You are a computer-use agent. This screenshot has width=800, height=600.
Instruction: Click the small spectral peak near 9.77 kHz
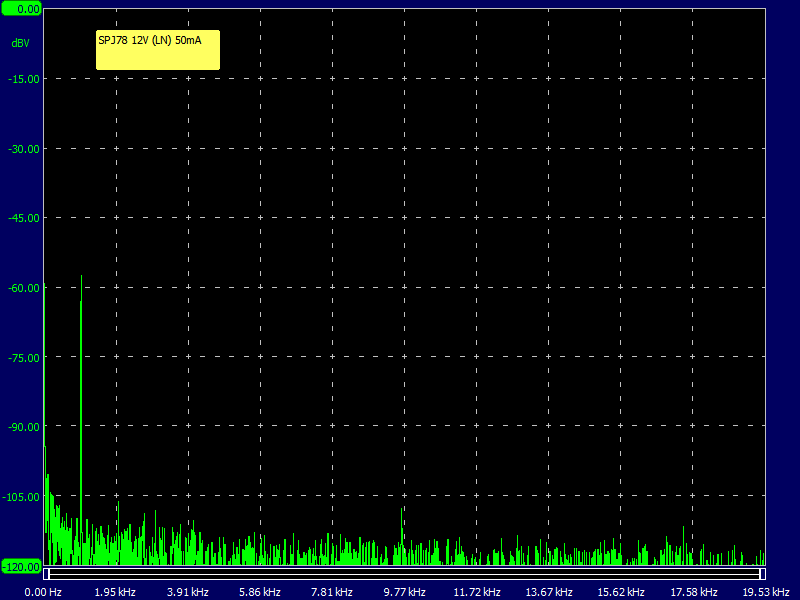pyautogui.click(x=402, y=536)
